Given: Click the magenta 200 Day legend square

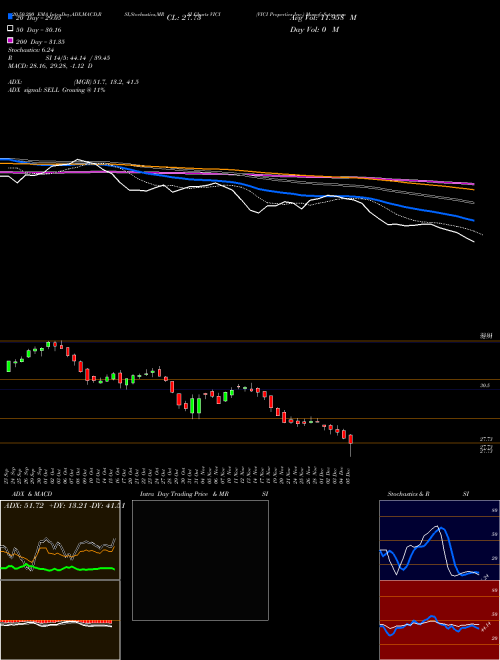Looking at the screenshot, I should coord(10,40).
